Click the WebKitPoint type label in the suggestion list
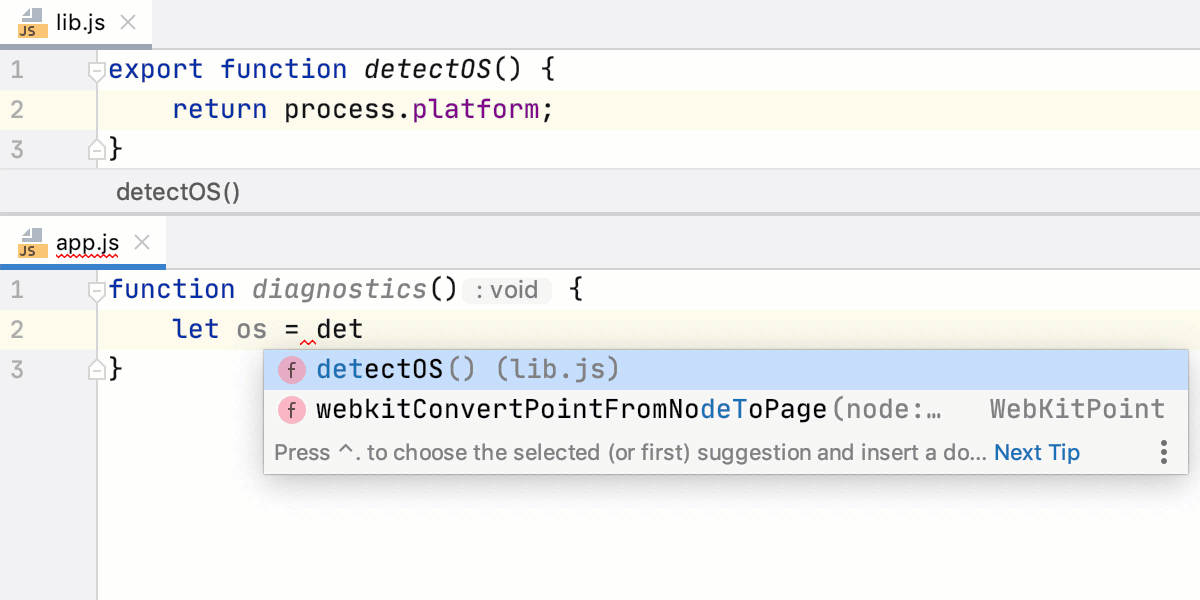 coord(1077,409)
